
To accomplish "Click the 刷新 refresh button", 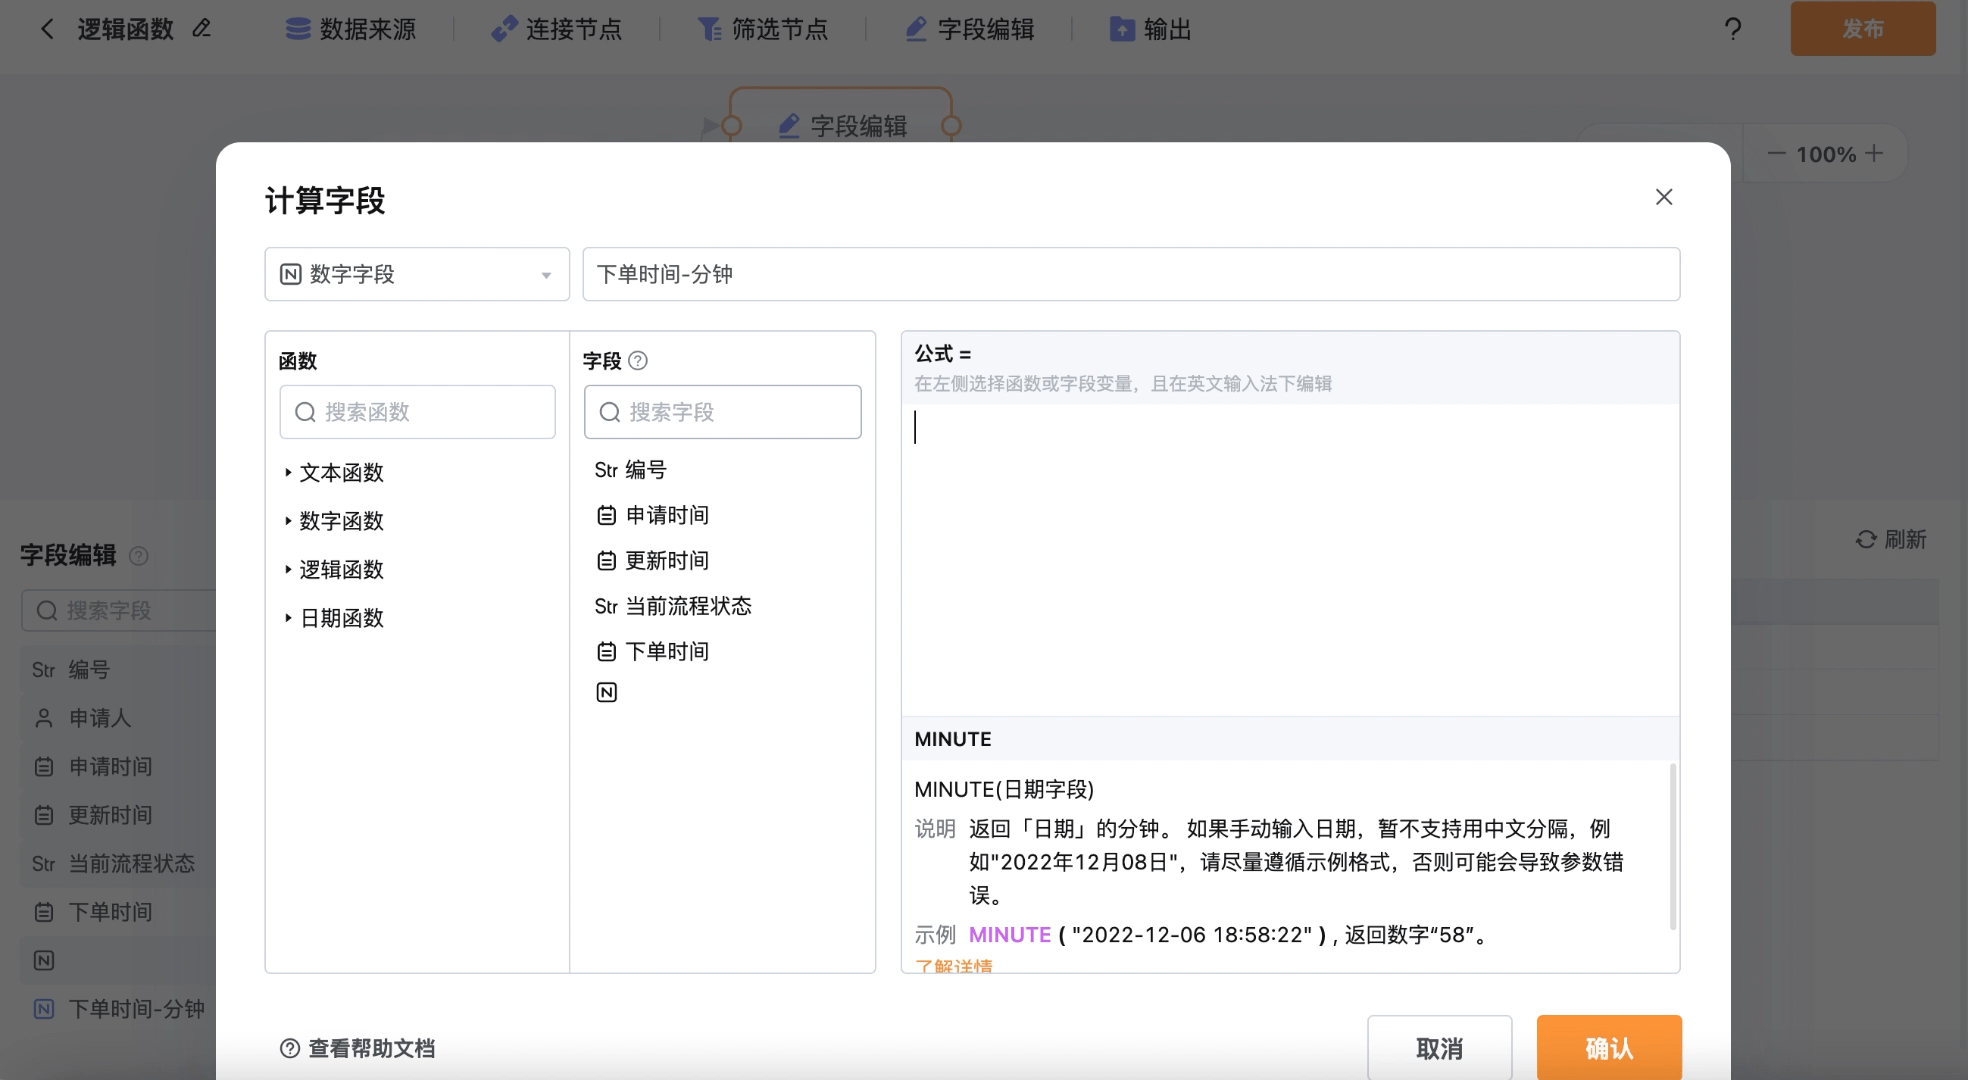I will (x=1891, y=540).
